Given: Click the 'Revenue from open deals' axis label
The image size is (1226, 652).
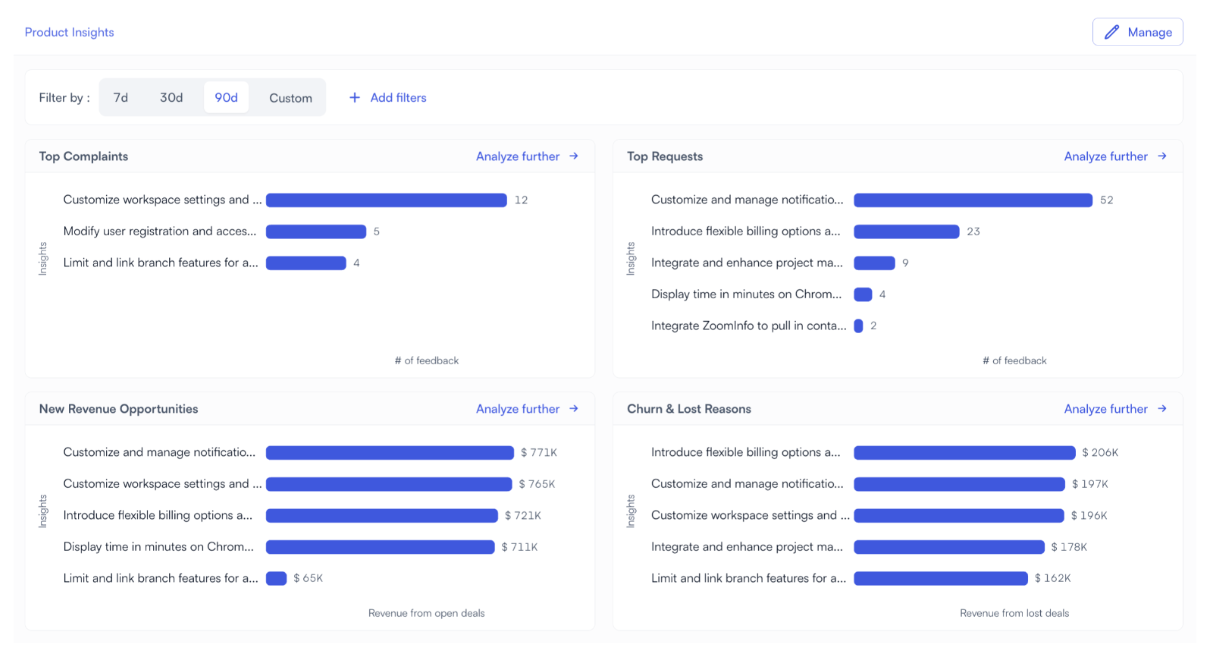Looking at the screenshot, I should click(x=426, y=613).
